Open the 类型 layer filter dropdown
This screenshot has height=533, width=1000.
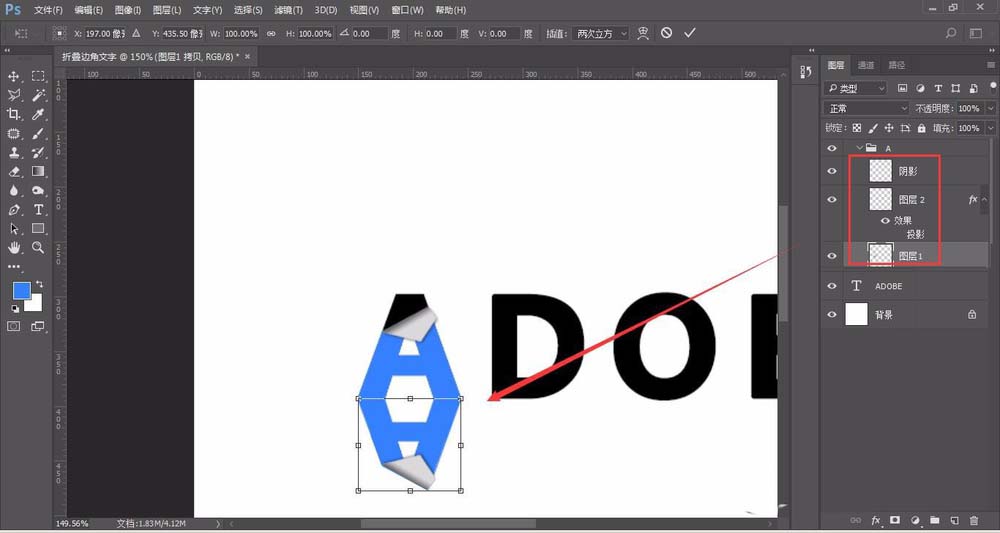coord(855,89)
